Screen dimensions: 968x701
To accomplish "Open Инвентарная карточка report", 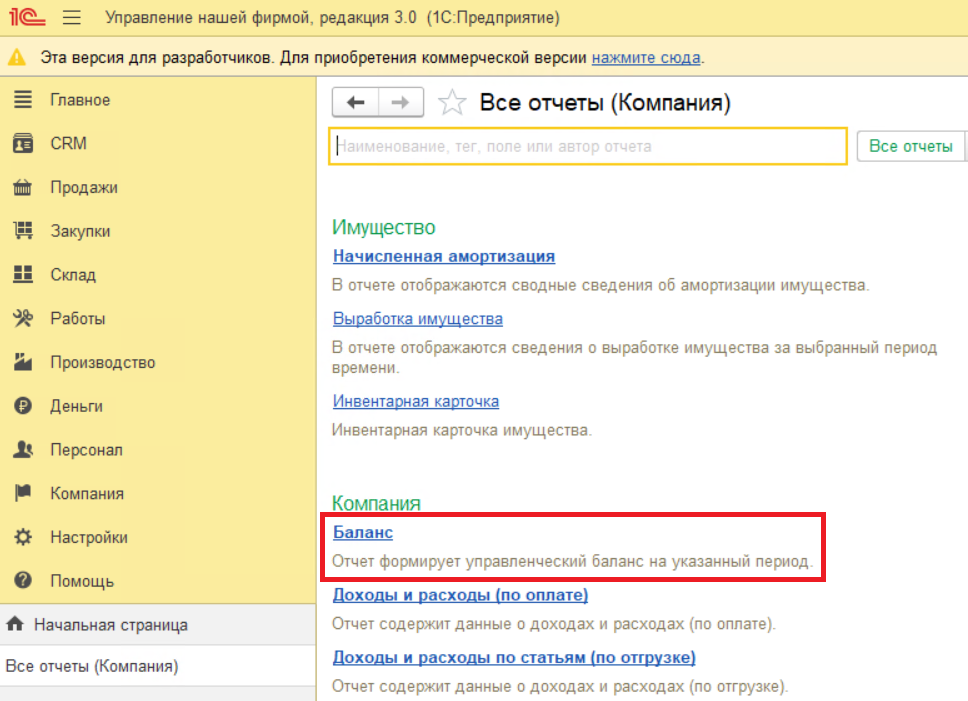I will (x=416, y=401).
